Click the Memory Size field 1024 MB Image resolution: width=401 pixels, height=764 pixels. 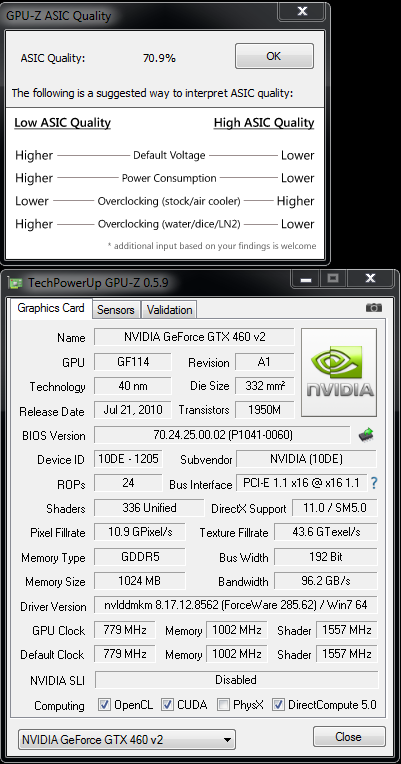pos(140,581)
